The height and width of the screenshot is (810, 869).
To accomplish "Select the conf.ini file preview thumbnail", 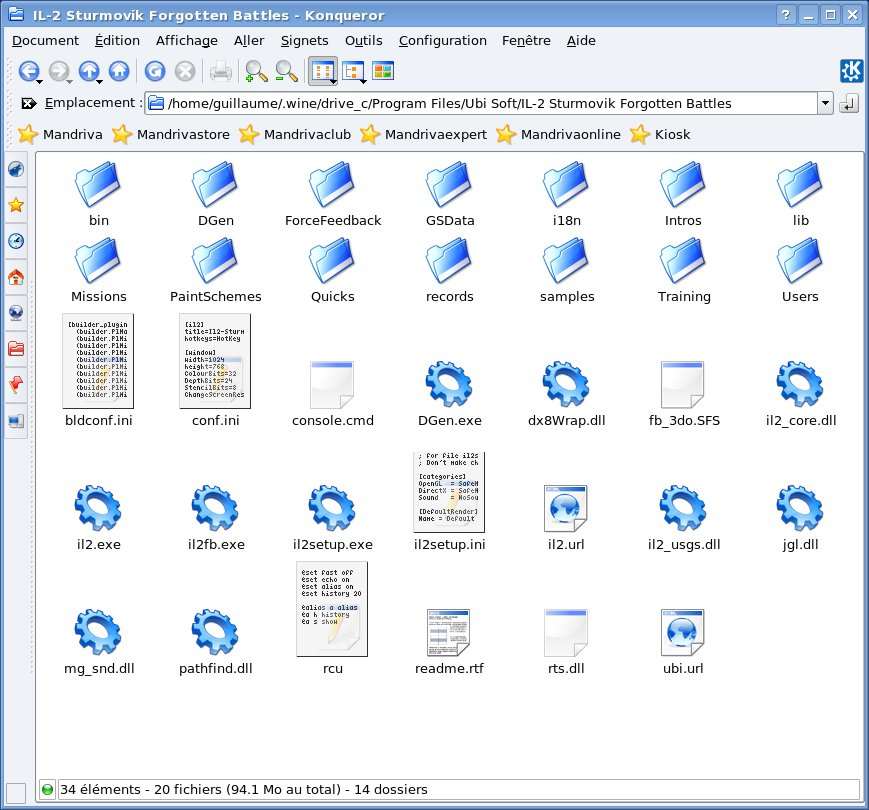I will [x=215, y=361].
